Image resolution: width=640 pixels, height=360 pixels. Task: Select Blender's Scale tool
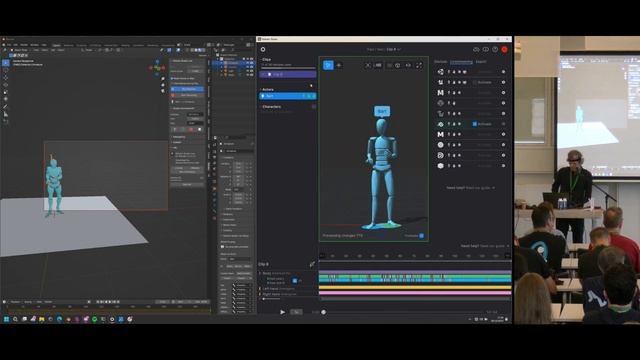click(6, 92)
